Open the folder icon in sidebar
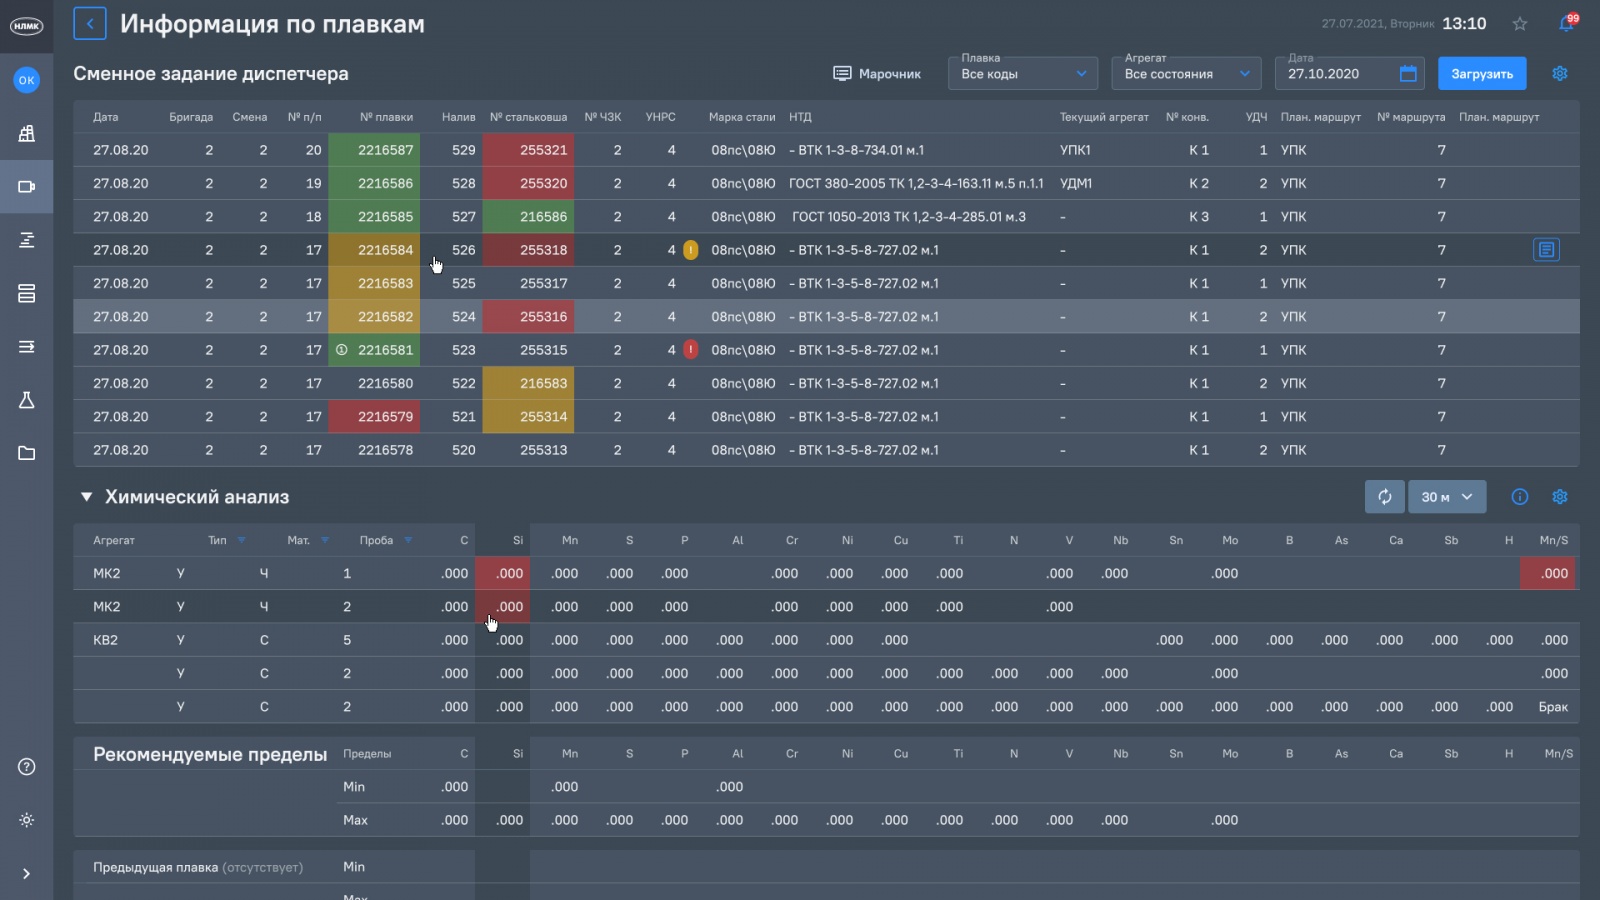 tap(27, 453)
